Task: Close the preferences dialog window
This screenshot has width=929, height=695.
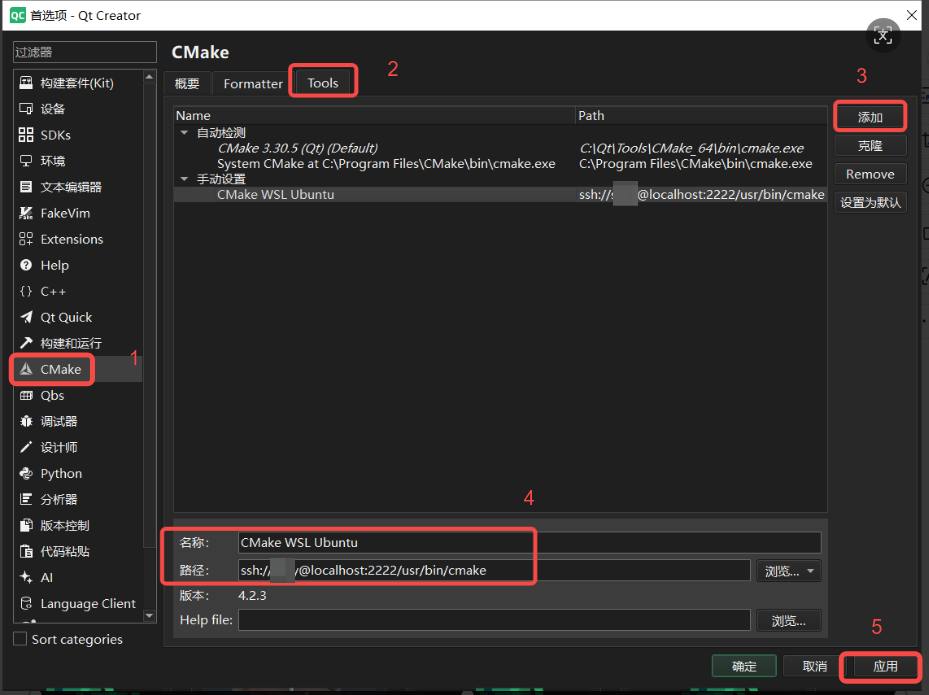Action: tap(912, 15)
